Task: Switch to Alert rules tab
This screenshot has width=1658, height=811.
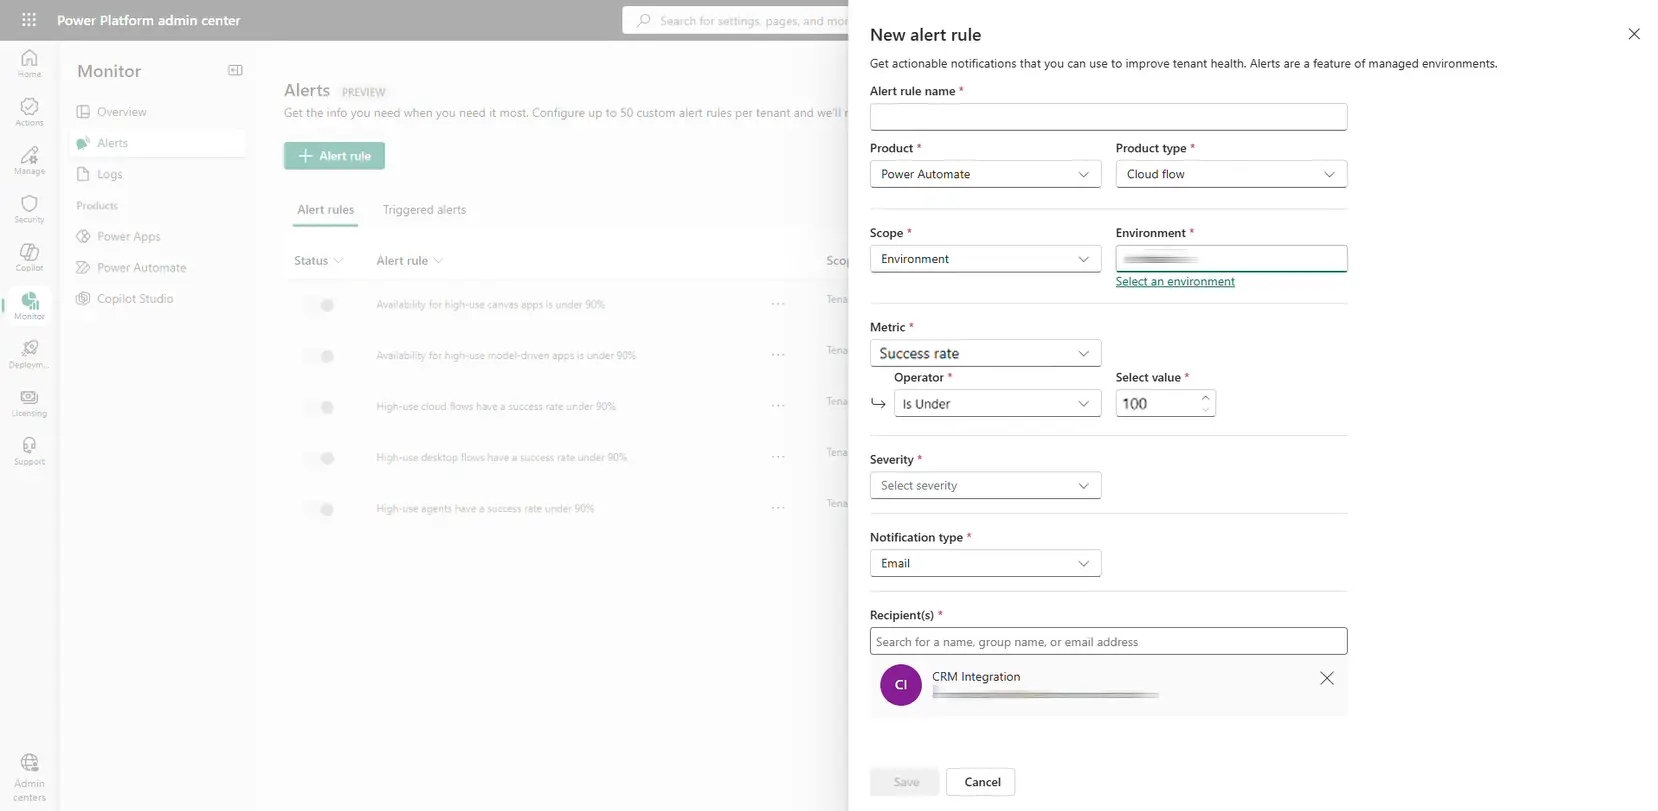Action: tap(325, 210)
